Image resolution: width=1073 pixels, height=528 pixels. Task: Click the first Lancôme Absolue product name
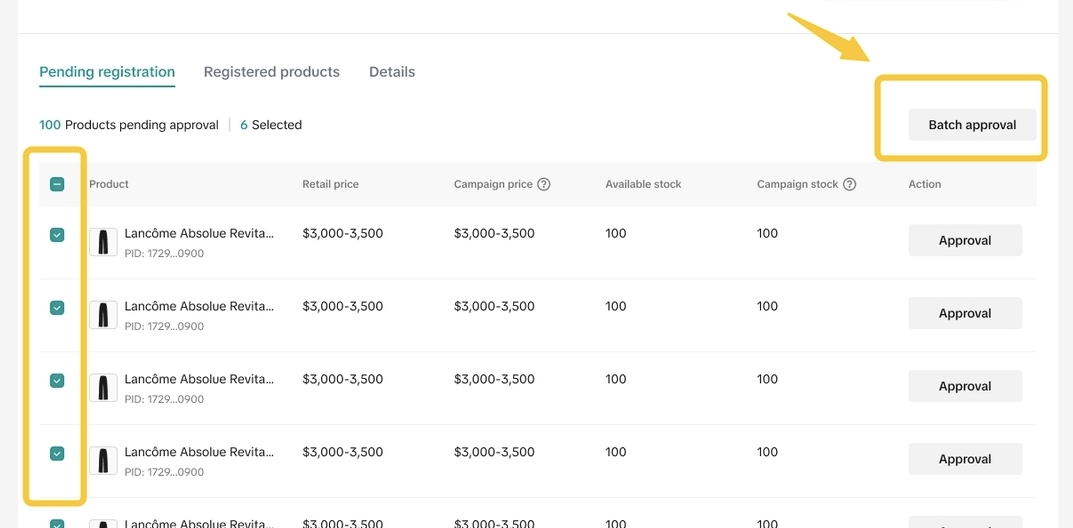pos(198,233)
